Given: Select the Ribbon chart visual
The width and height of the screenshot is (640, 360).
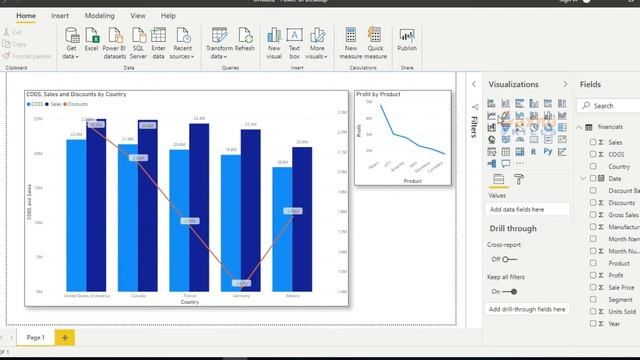Looking at the screenshot, I should coord(562,116).
